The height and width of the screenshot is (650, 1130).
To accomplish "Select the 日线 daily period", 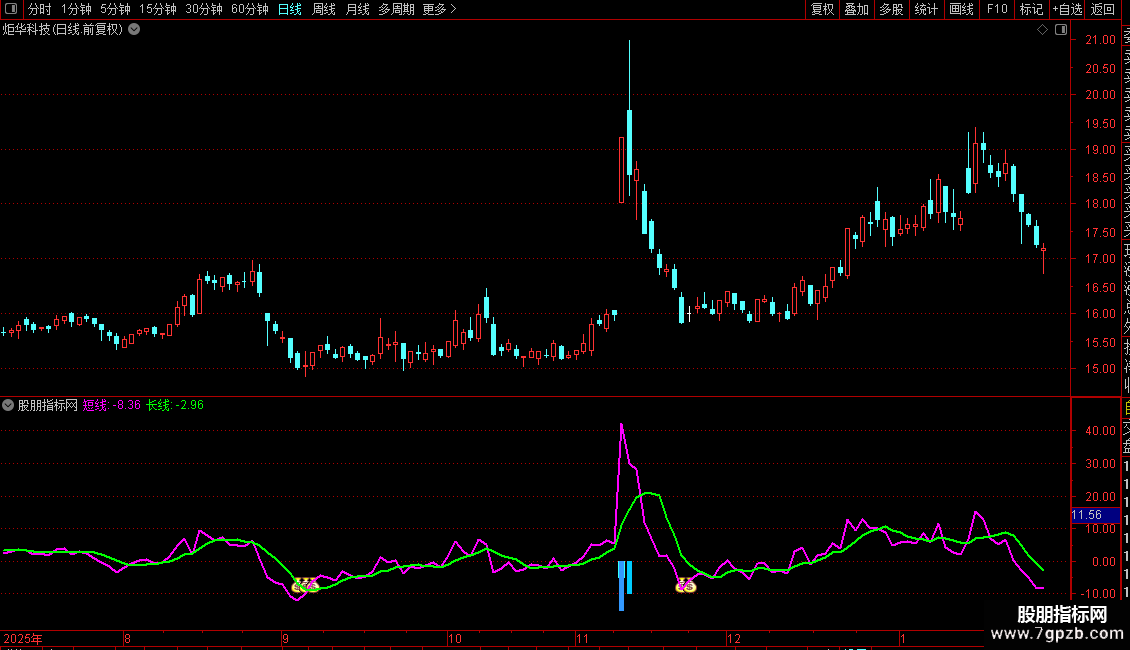I will tap(290, 10).
